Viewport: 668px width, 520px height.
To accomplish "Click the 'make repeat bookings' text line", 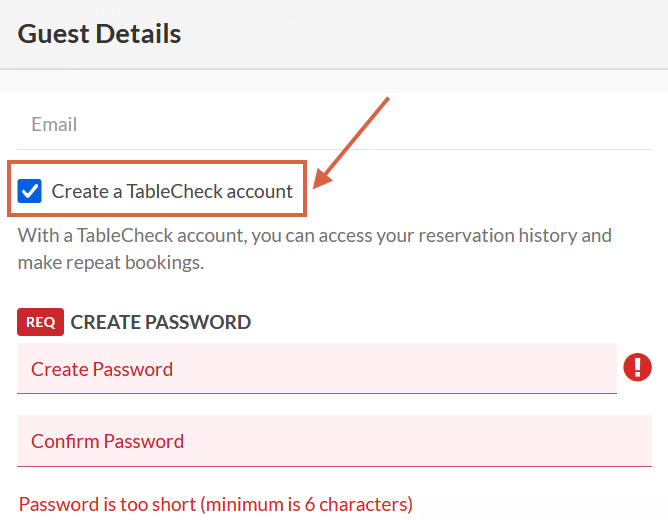I will (110, 263).
